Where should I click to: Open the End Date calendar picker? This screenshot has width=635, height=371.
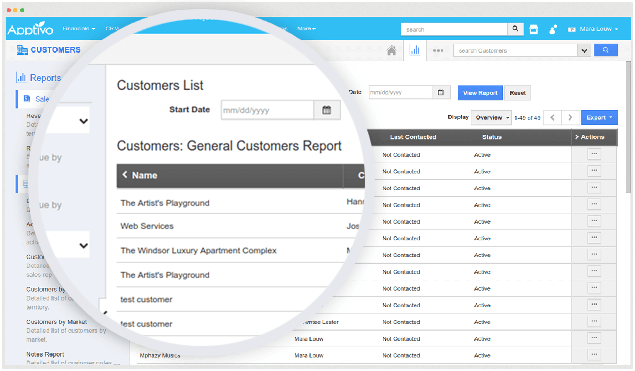pos(441,93)
